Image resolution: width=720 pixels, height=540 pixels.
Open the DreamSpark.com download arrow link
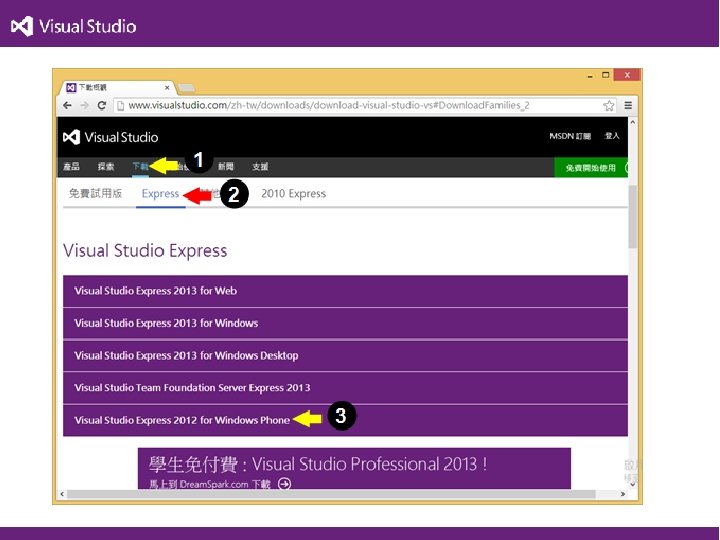(x=285, y=484)
